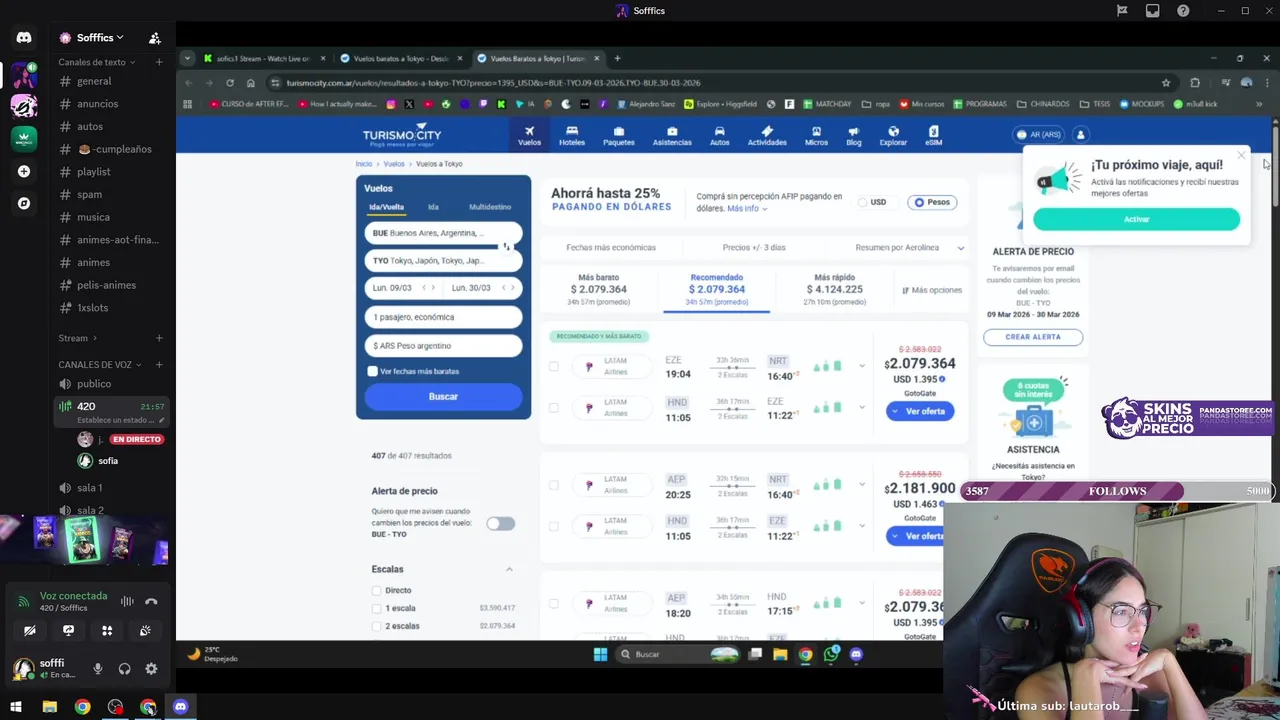1280x720 pixels.
Task: Open the Hoteles section on Turismocity
Action: (572, 136)
